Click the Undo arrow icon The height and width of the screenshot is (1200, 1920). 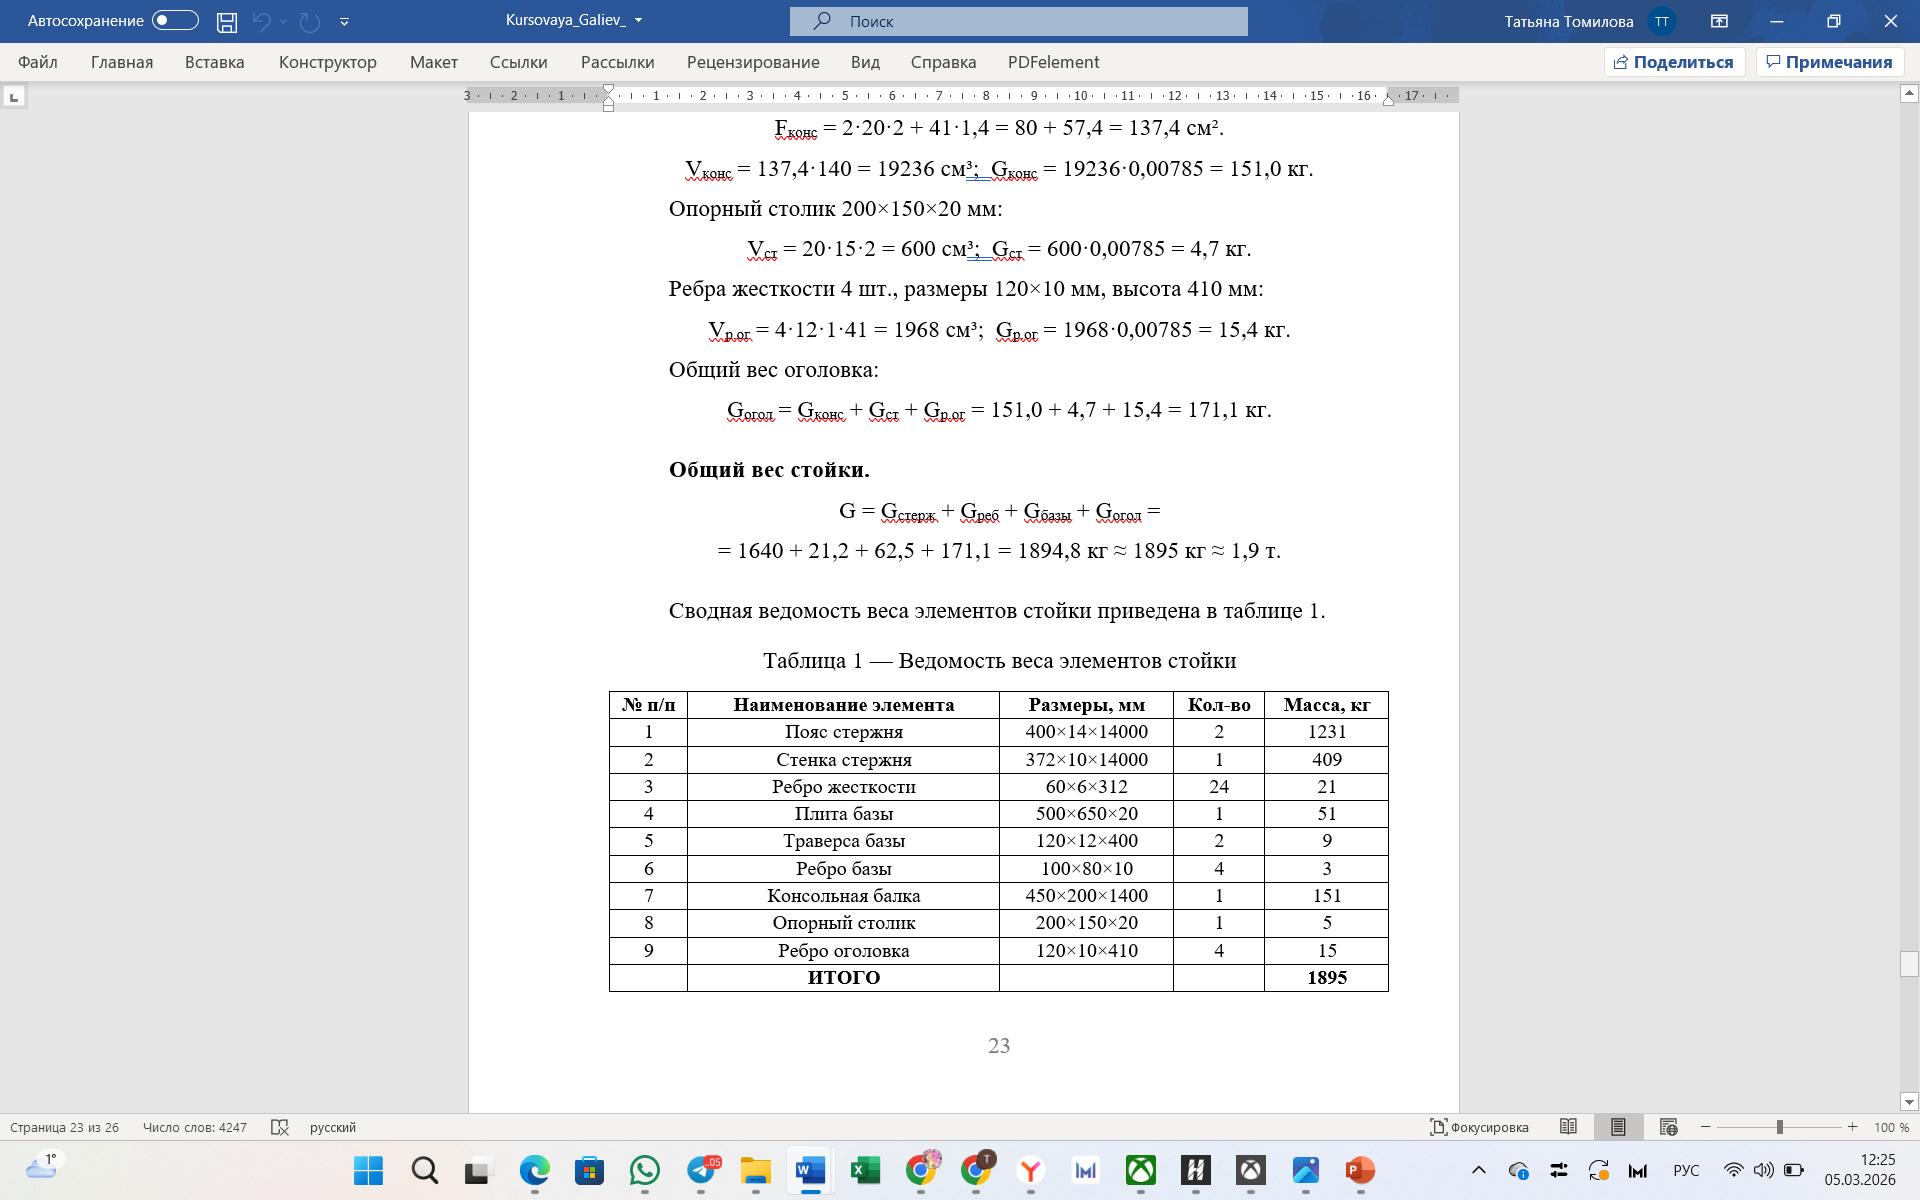261,21
